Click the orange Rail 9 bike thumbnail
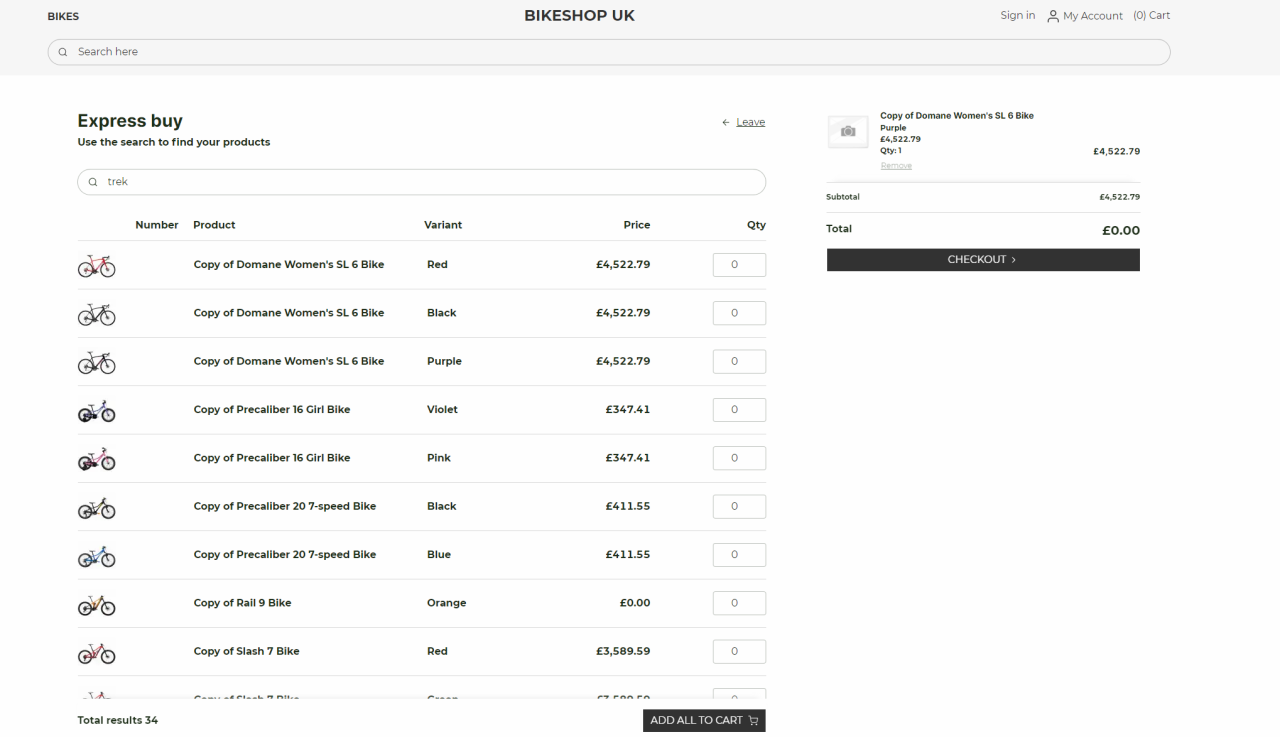The height and width of the screenshot is (737, 1280). [x=96, y=605]
